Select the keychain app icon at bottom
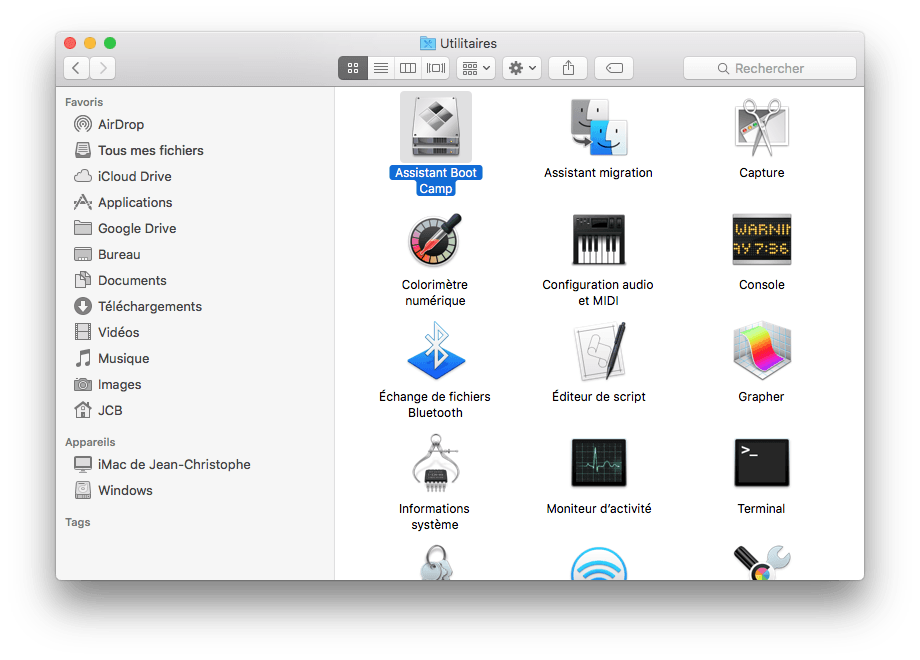 coord(435,563)
